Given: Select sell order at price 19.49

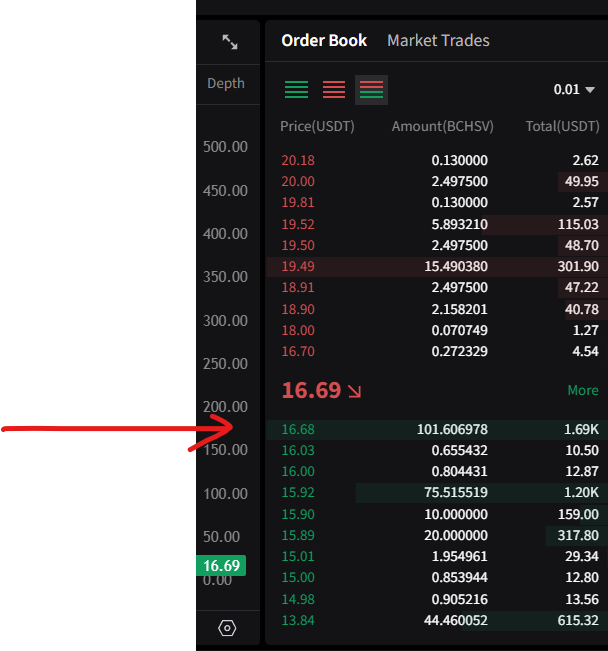Looking at the screenshot, I should 437,267.
